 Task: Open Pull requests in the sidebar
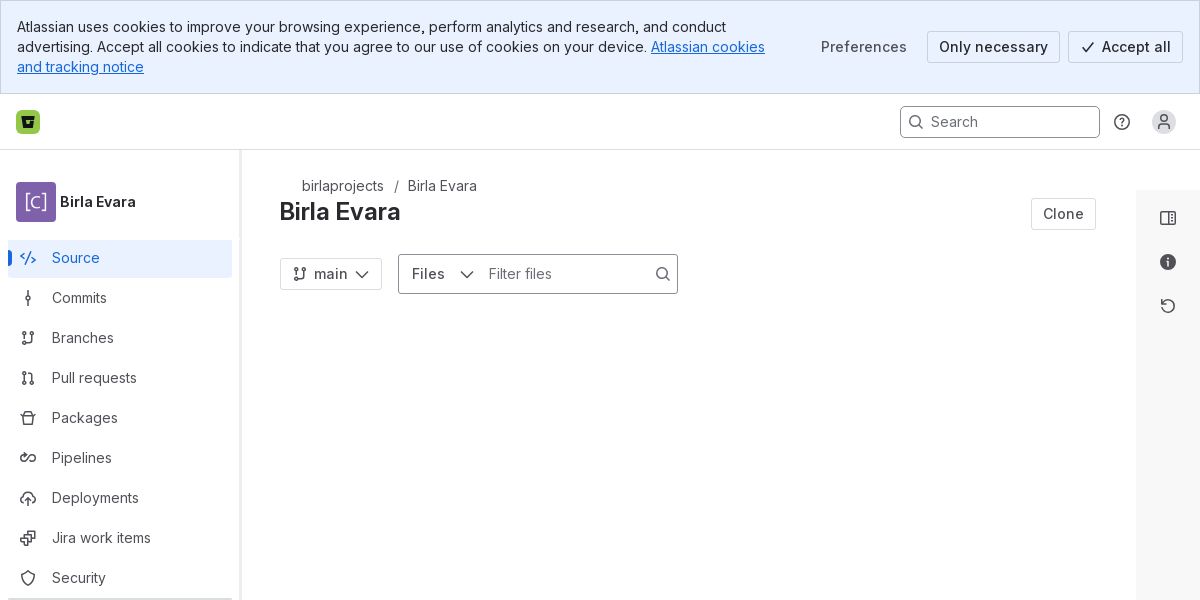click(x=94, y=378)
